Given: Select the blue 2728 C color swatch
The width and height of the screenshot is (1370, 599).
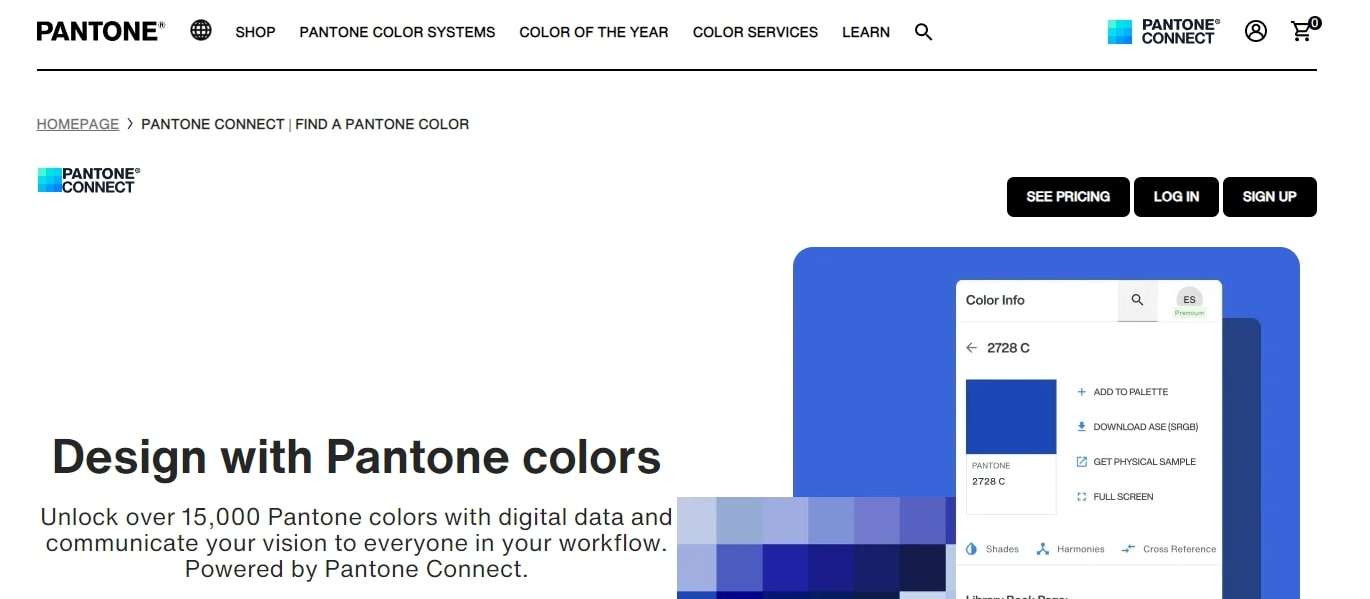Looking at the screenshot, I should pos(1010,415).
